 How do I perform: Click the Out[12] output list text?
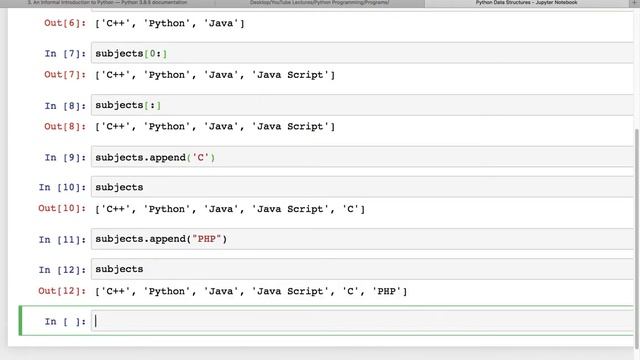251,291
